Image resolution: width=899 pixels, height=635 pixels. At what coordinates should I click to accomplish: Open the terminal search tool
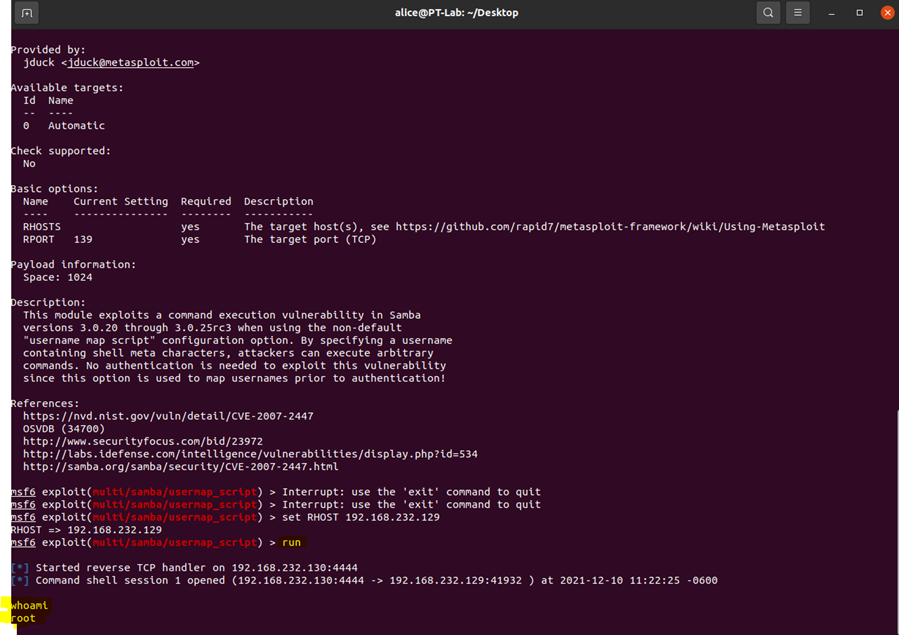coord(768,13)
